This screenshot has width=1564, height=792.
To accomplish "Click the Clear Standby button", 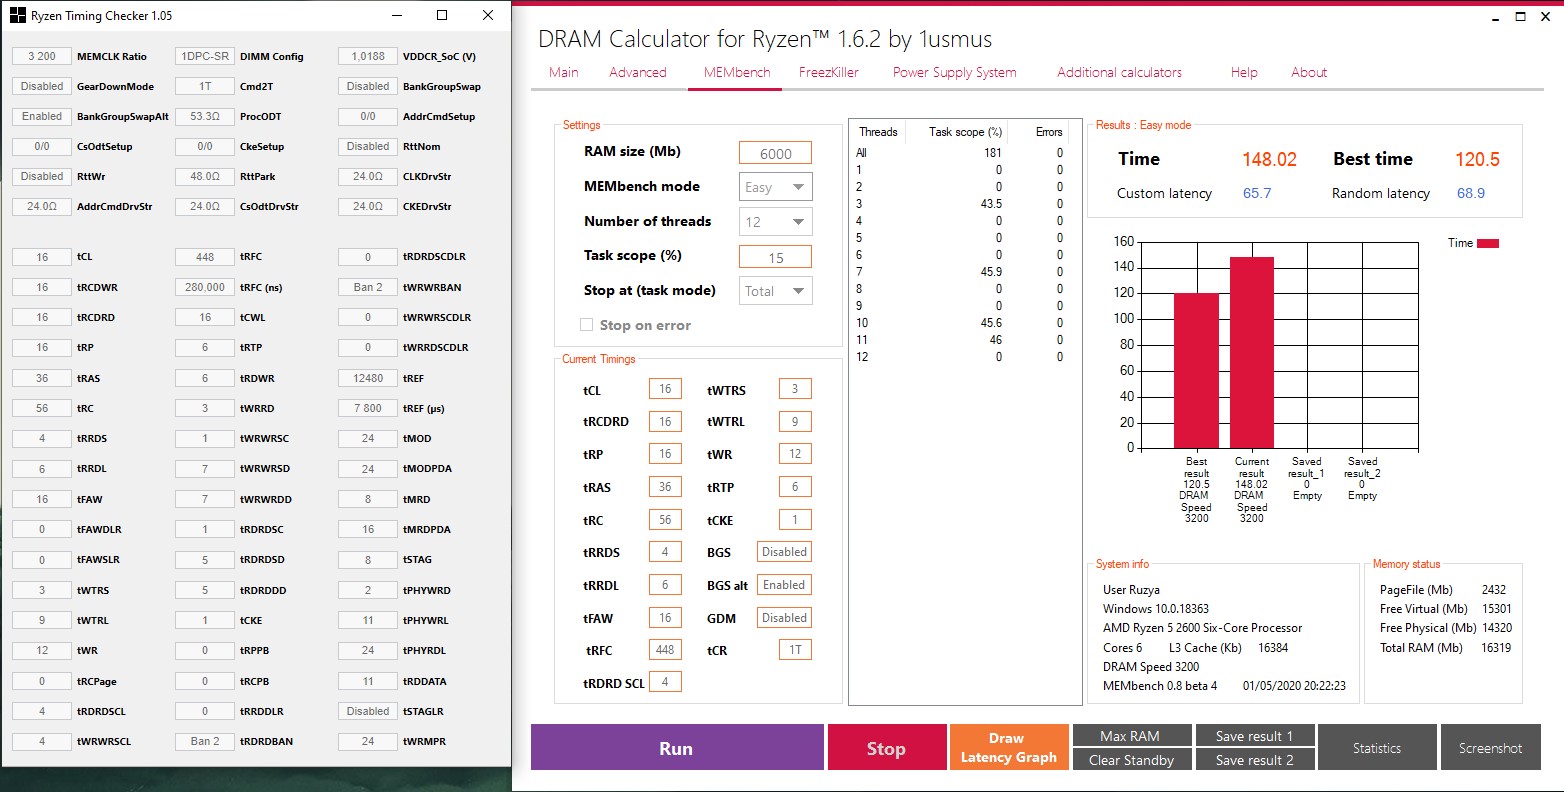I will (x=1131, y=760).
